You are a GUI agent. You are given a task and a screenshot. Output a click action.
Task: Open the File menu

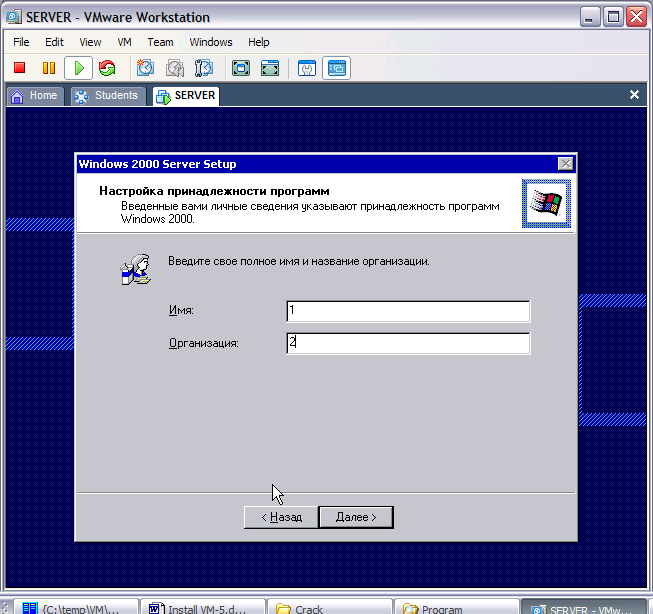(x=21, y=42)
